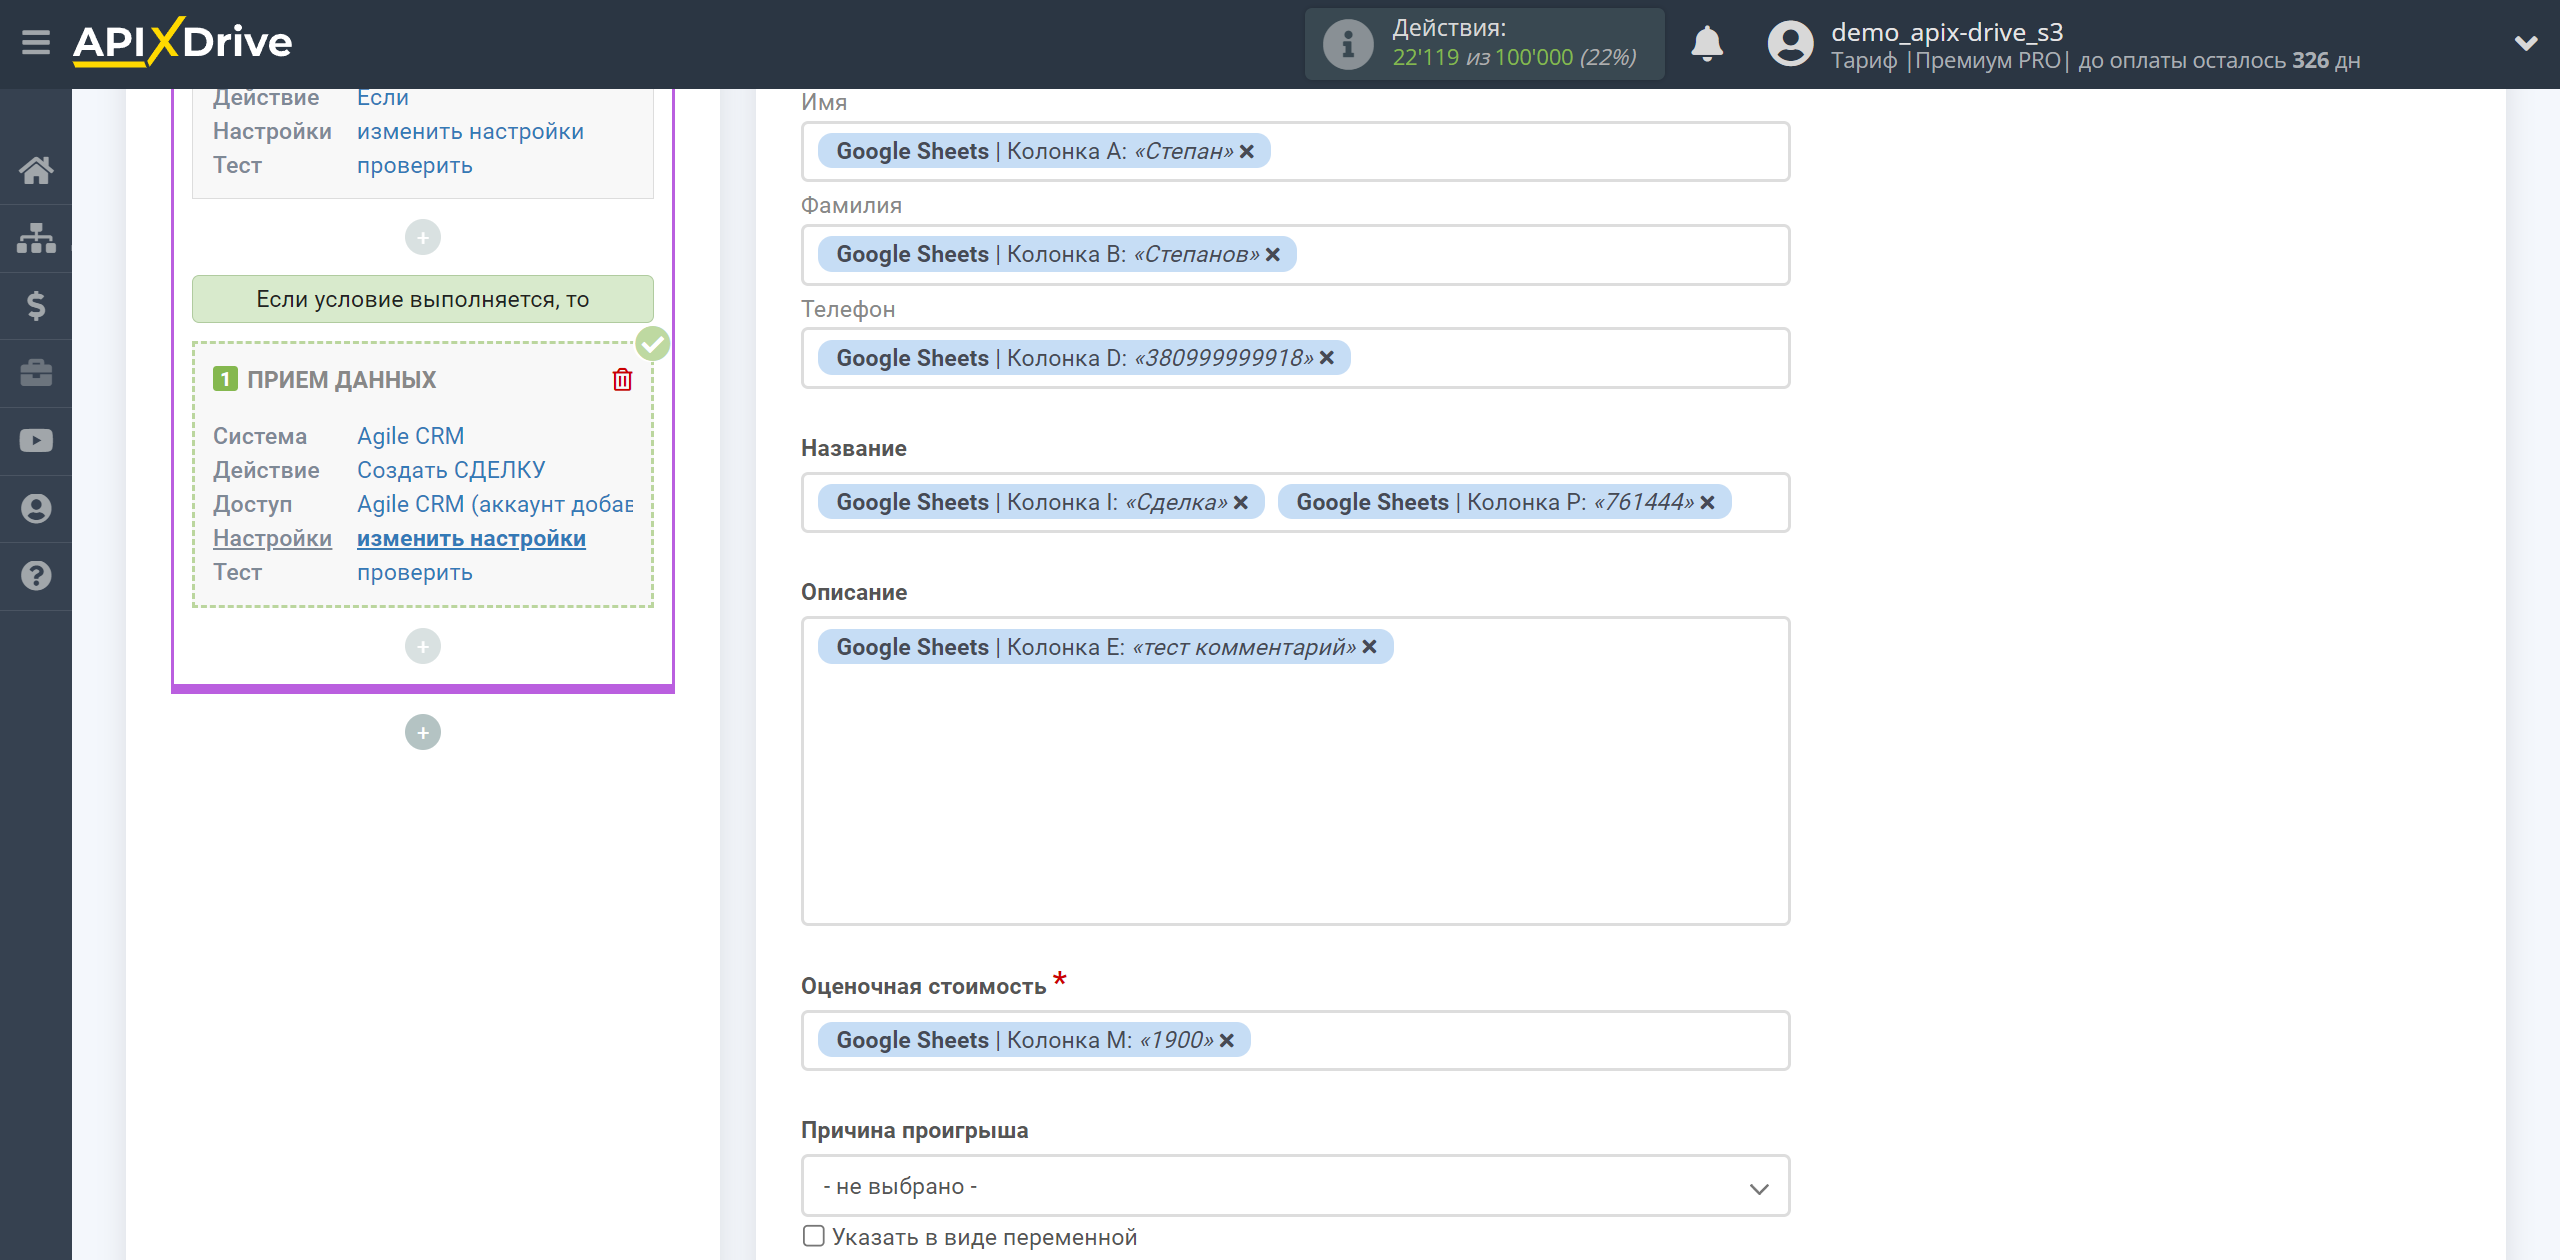2560x1260 pixels.
Task: Remove Колонка B «Степанов» tag
Action: pos(1273,255)
